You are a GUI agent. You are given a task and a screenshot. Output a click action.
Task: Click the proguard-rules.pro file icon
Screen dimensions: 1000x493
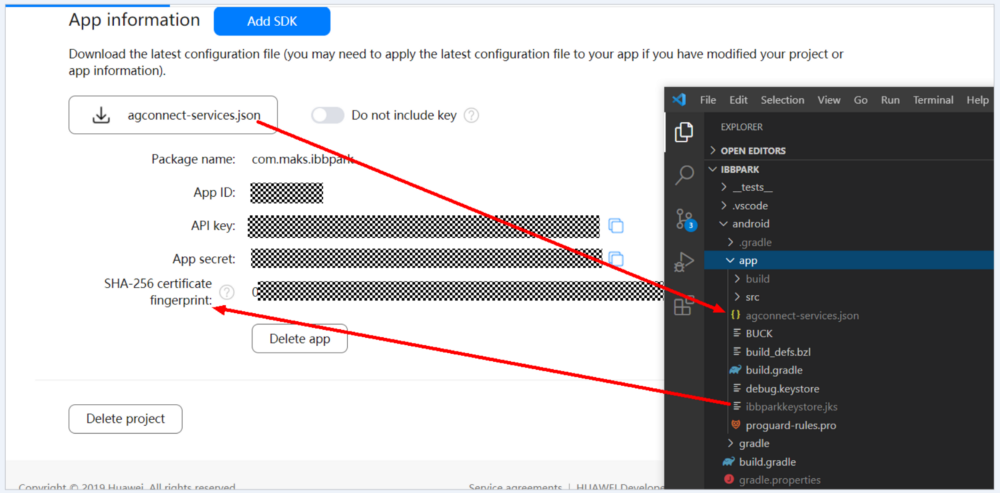735,425
